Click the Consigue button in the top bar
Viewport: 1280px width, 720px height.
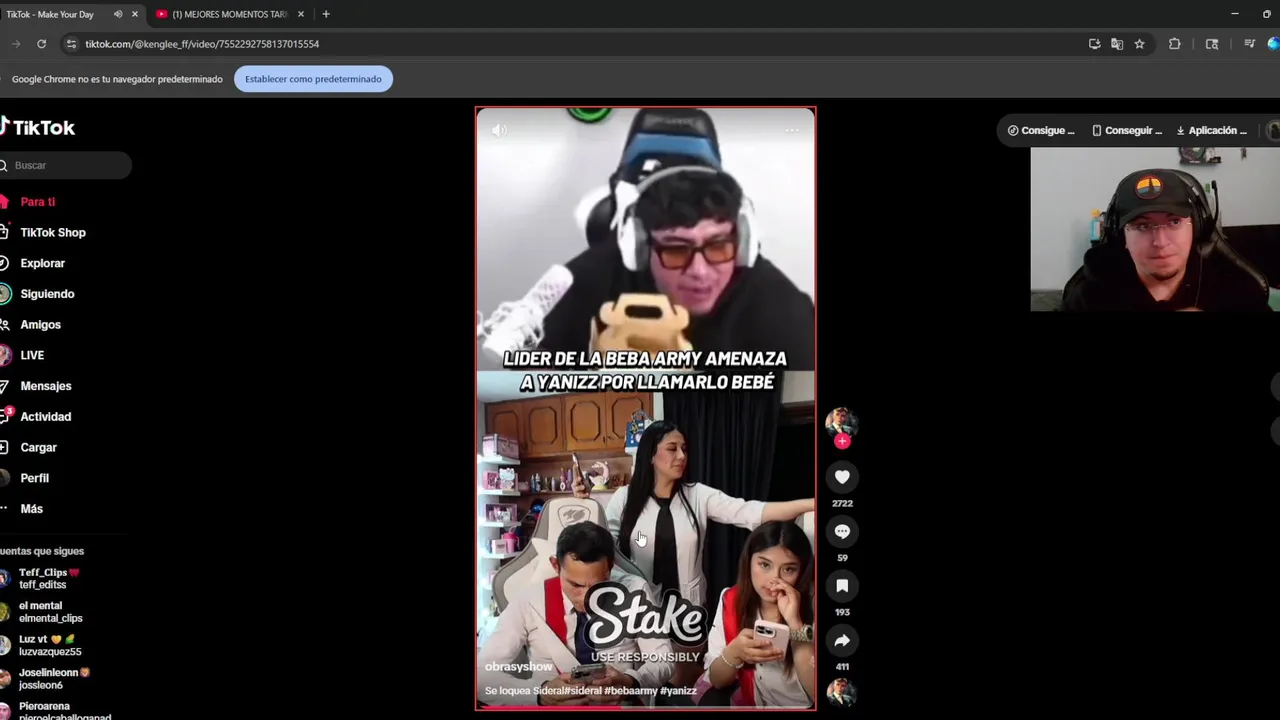(1041, 130)
